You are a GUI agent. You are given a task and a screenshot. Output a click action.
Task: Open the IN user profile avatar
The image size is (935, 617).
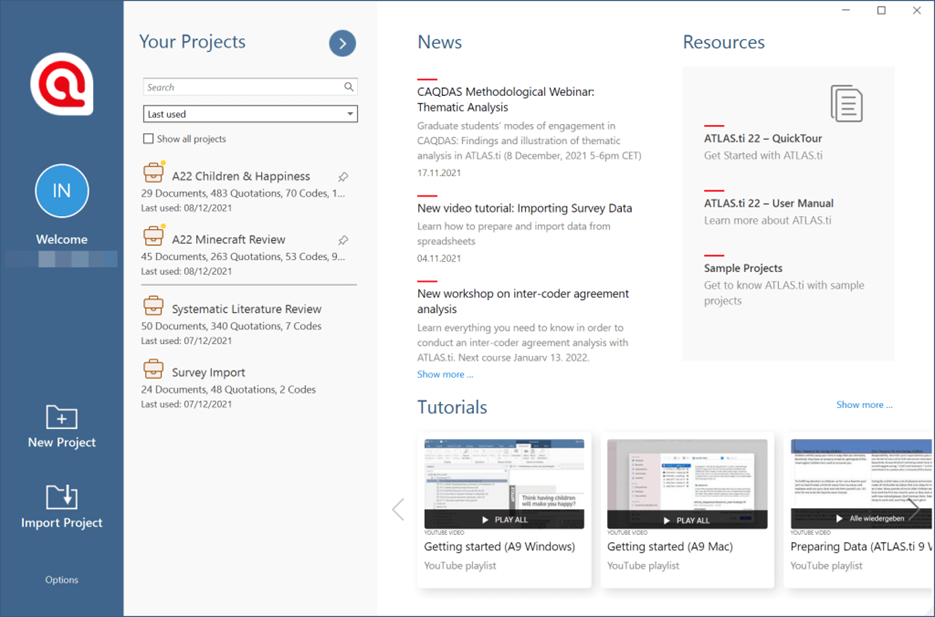click(62, 191)
